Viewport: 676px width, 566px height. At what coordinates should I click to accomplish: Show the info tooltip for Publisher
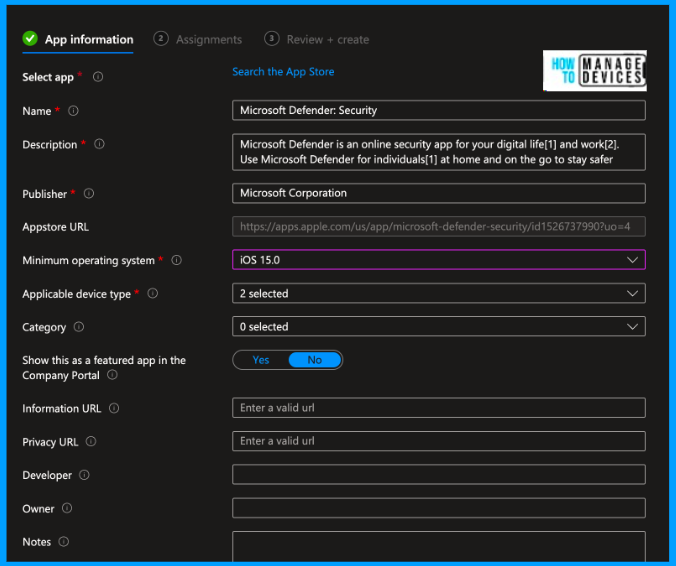click(x=89, y=194)
